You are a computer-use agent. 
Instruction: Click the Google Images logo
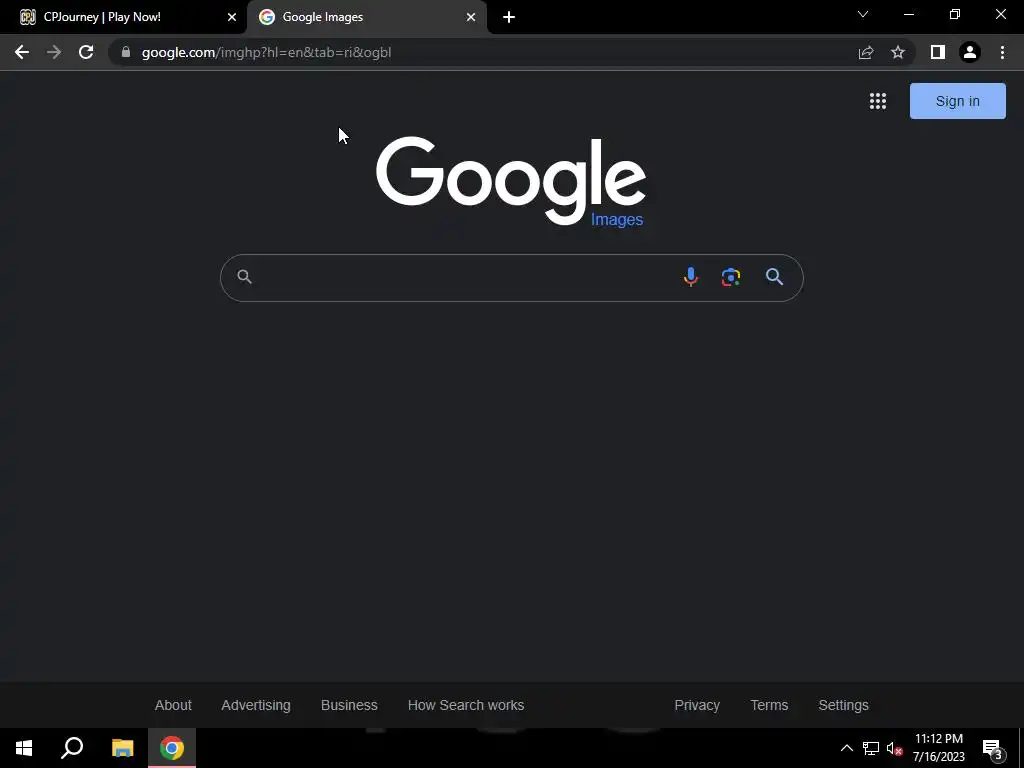click(x=511, y=182)
